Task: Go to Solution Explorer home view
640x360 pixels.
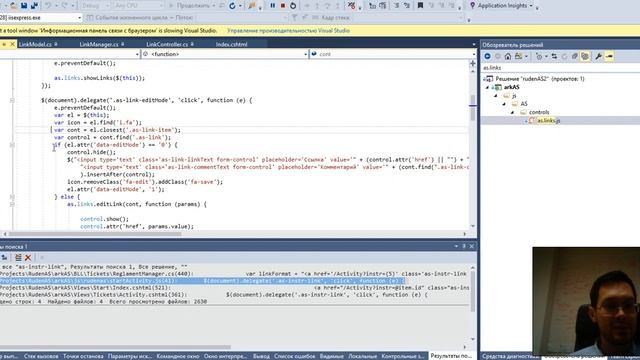Action: [x=508, y=56]
